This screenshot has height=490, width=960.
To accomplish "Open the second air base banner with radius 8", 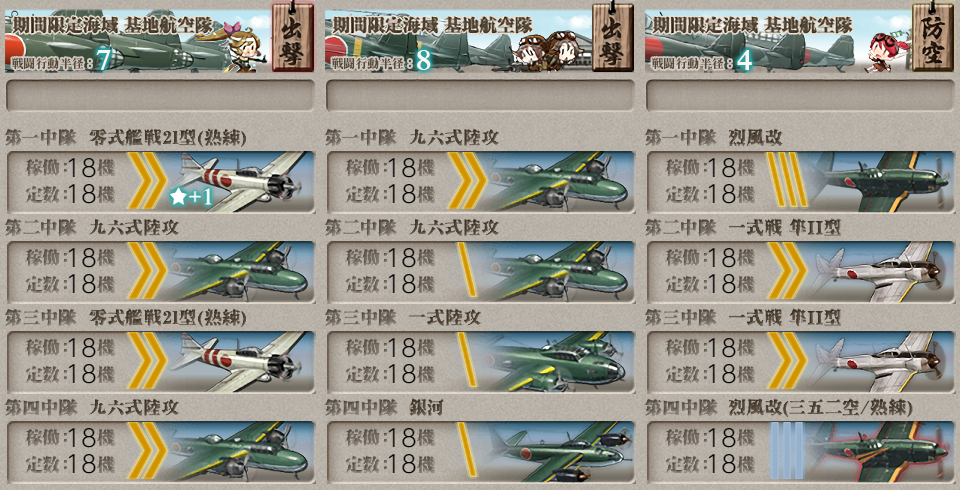I will [458, 40].
